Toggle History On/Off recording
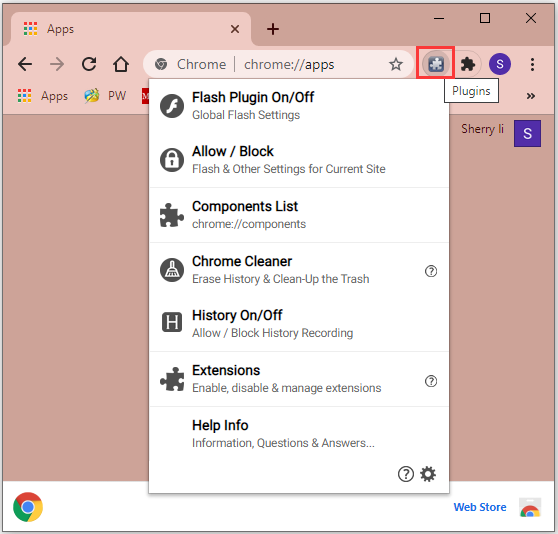This screenshot has height=534, width=558. click(x=299, y=324)
